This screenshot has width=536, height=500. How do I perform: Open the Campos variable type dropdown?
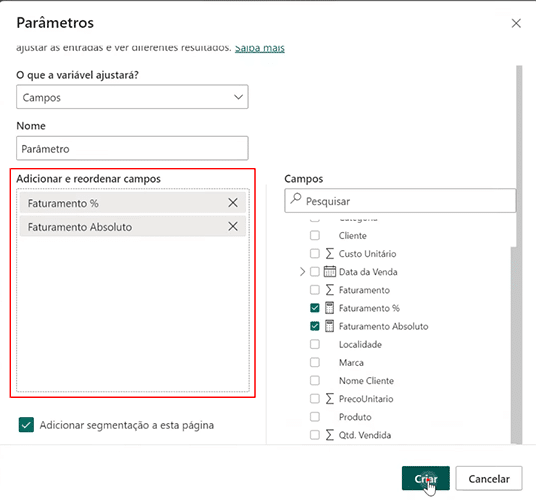(132, 97)
